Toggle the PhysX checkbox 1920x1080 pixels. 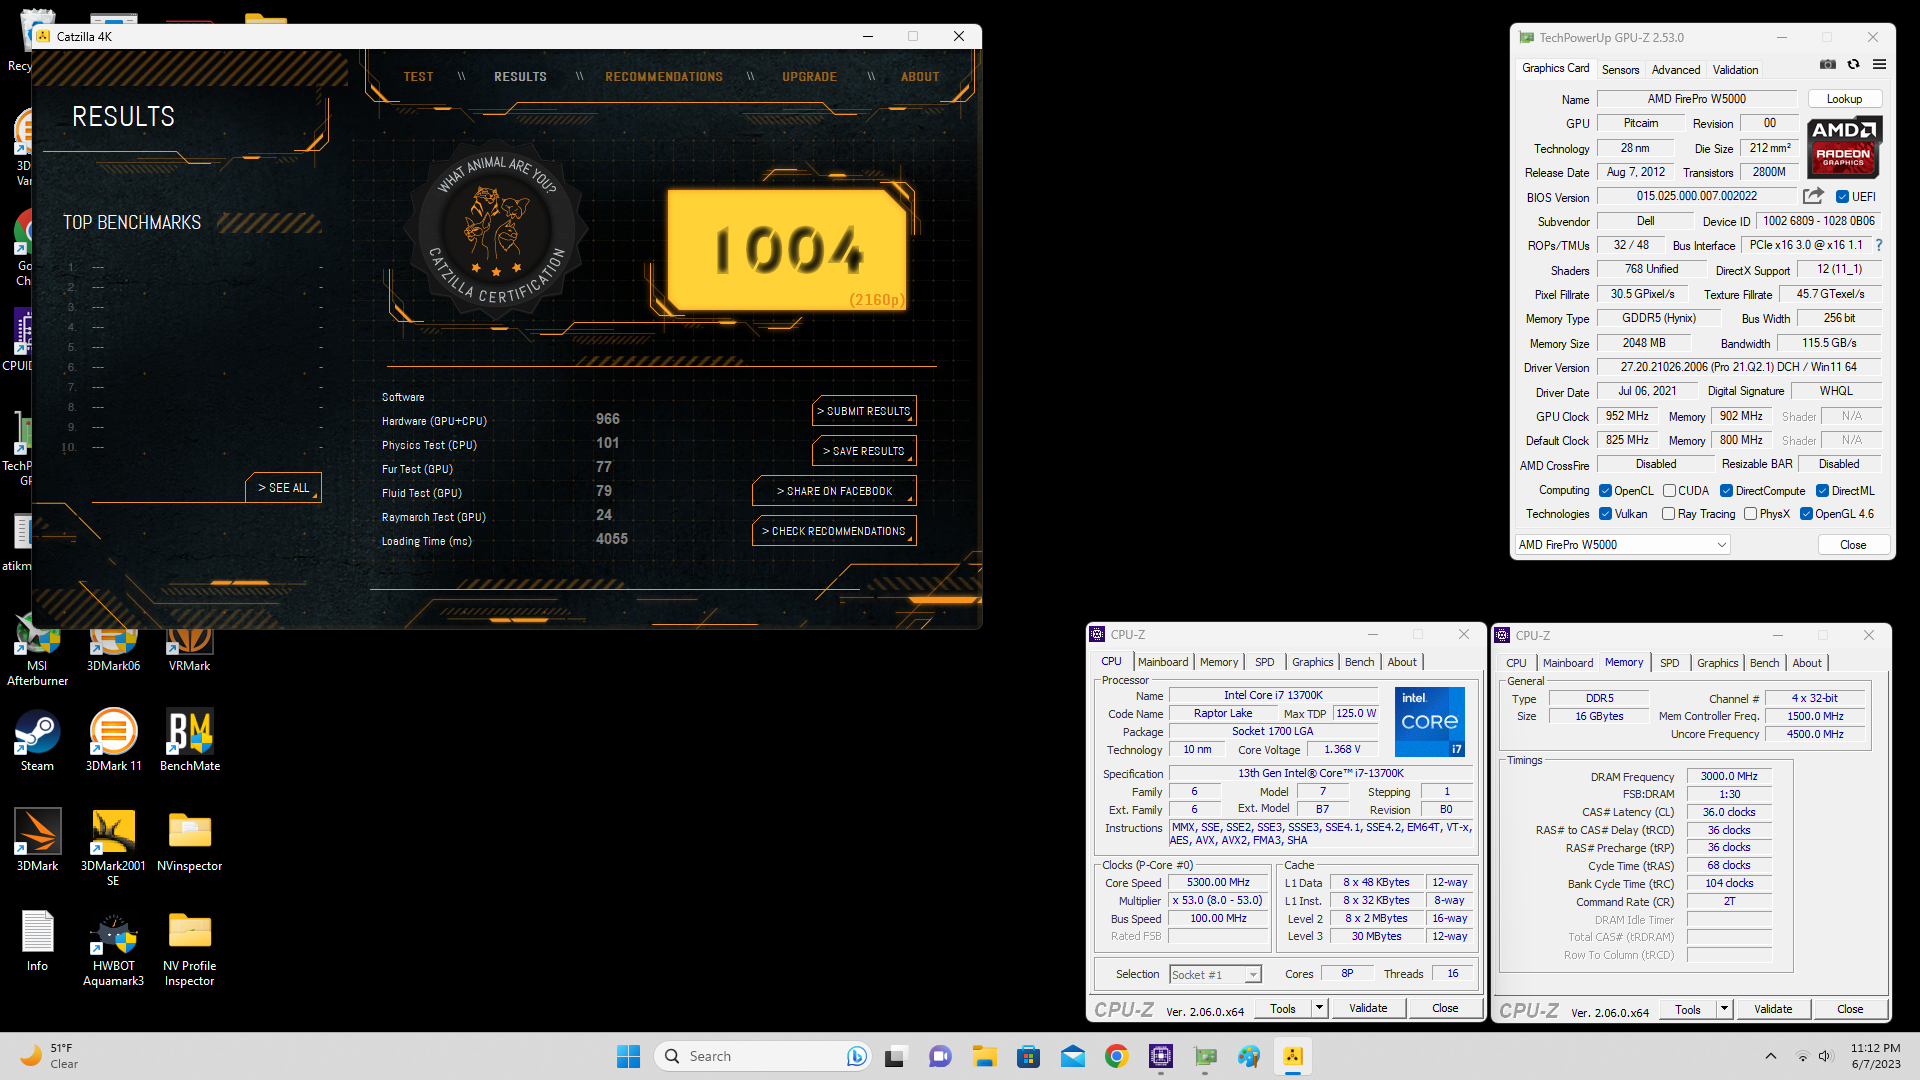pyautogui.click(x=1750, y=514)
